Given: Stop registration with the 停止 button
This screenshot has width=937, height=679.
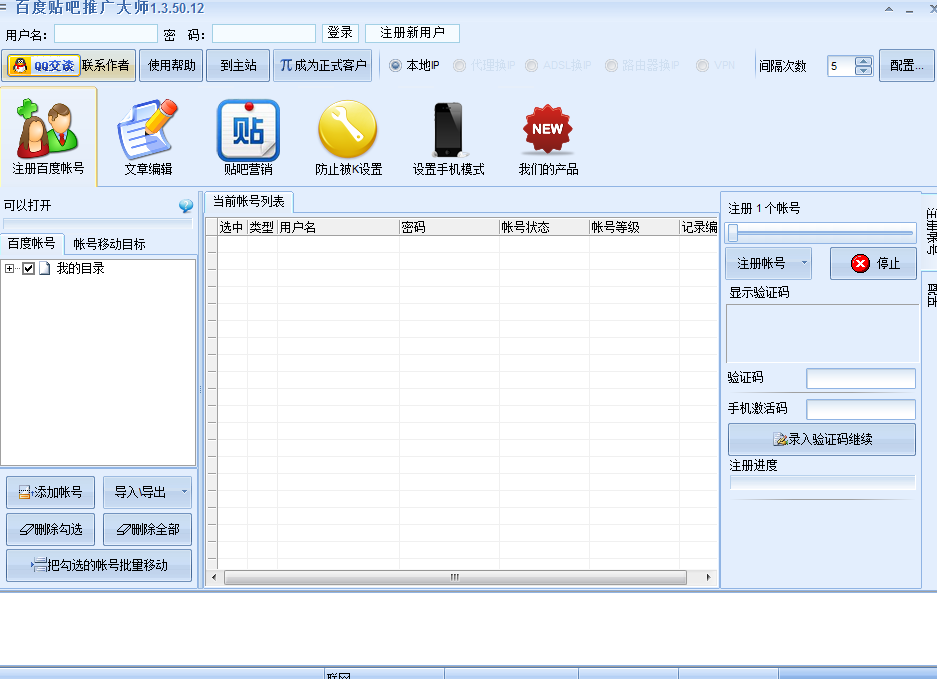Looking at the screenshot, I should tap(872, 263).
